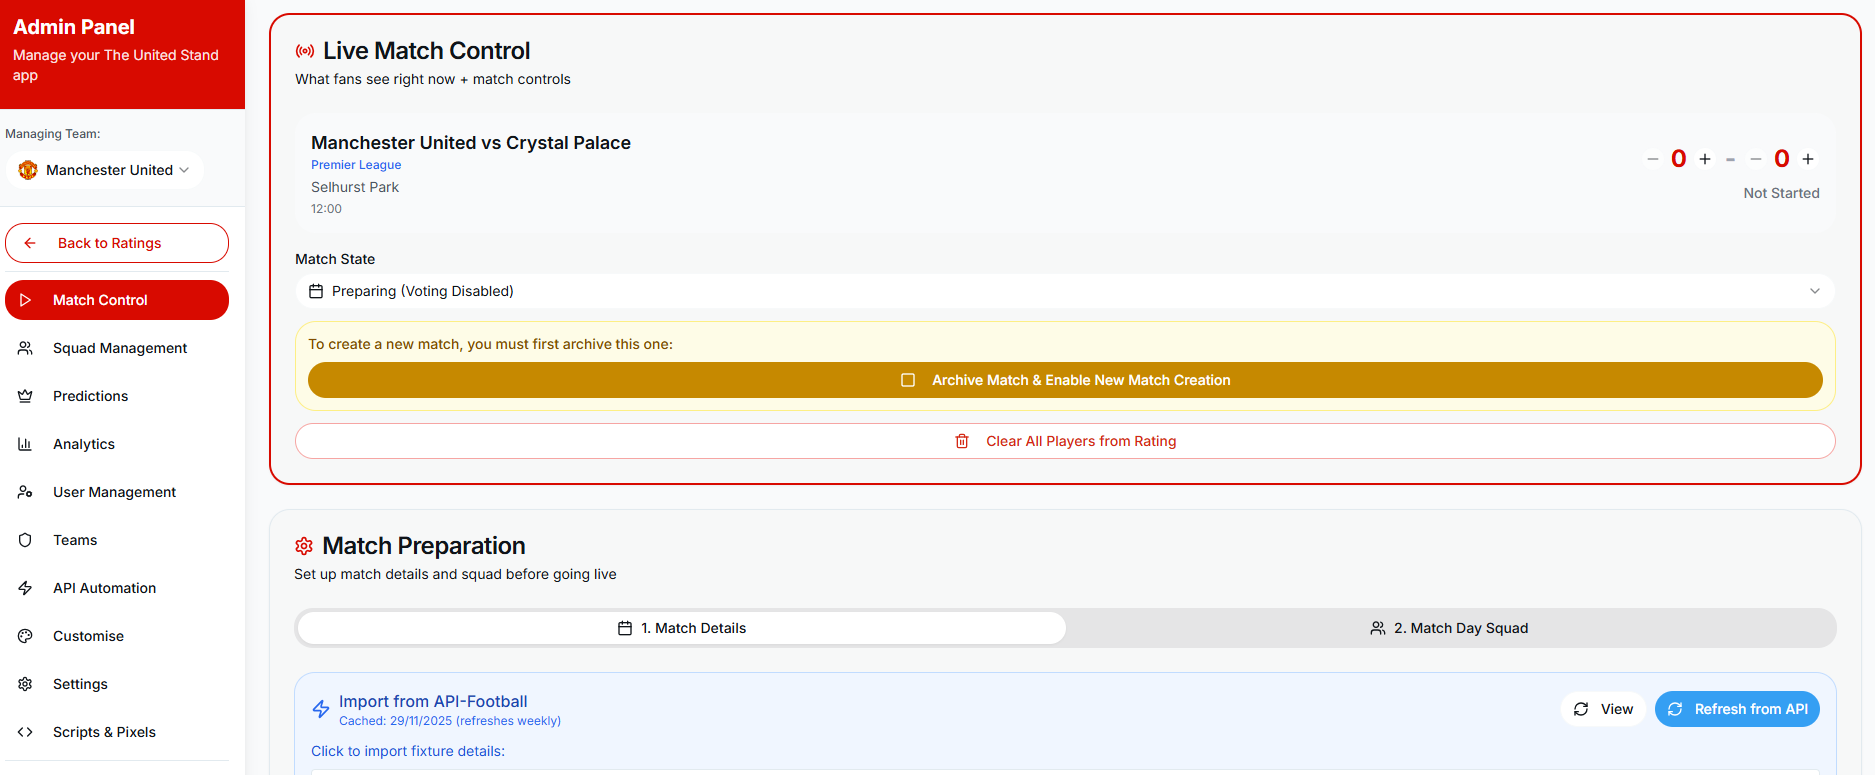
Task: Click the Squad Management people icon
Action: coord(25,348)
